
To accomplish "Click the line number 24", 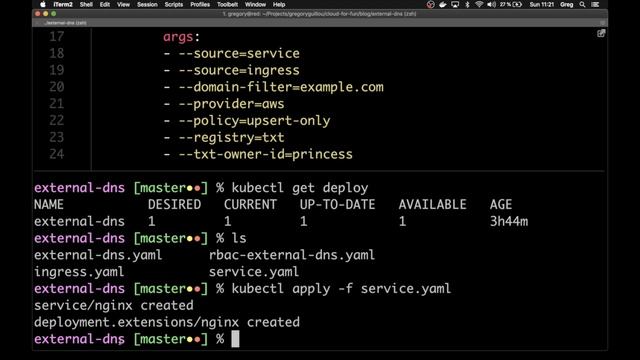I will coord(56,154).
